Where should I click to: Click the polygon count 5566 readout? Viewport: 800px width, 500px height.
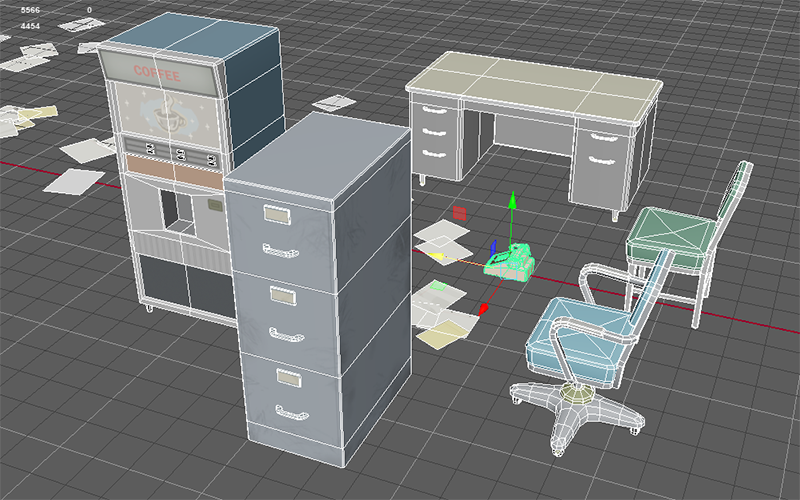(30, 10)
